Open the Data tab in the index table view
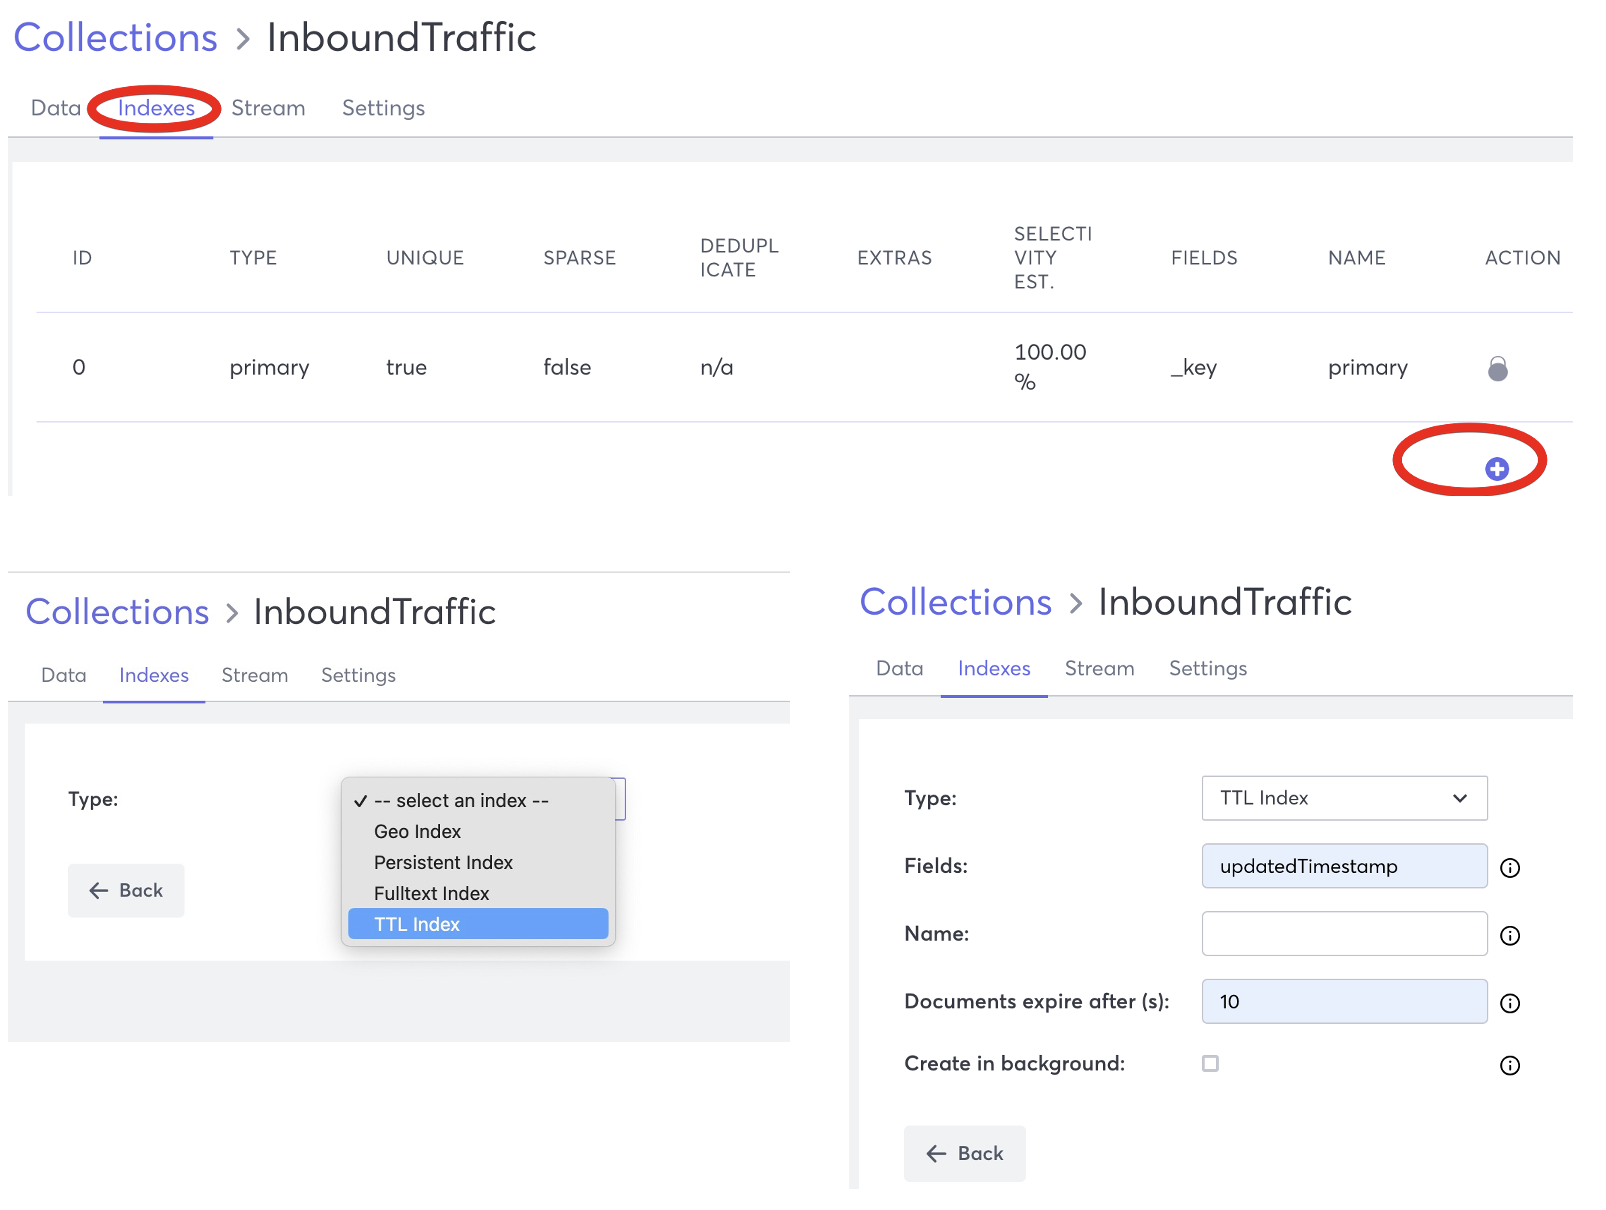Screen dimensions: 1606x1210 [x=56, y=108]
